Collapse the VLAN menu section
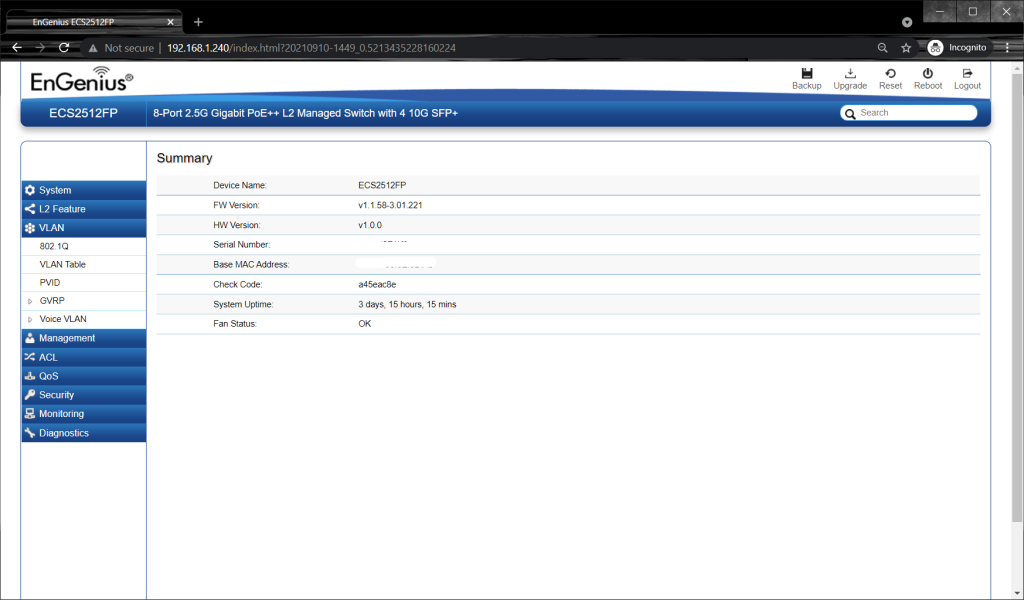Screen dimensions: 1024x600 tap(84, 228)
